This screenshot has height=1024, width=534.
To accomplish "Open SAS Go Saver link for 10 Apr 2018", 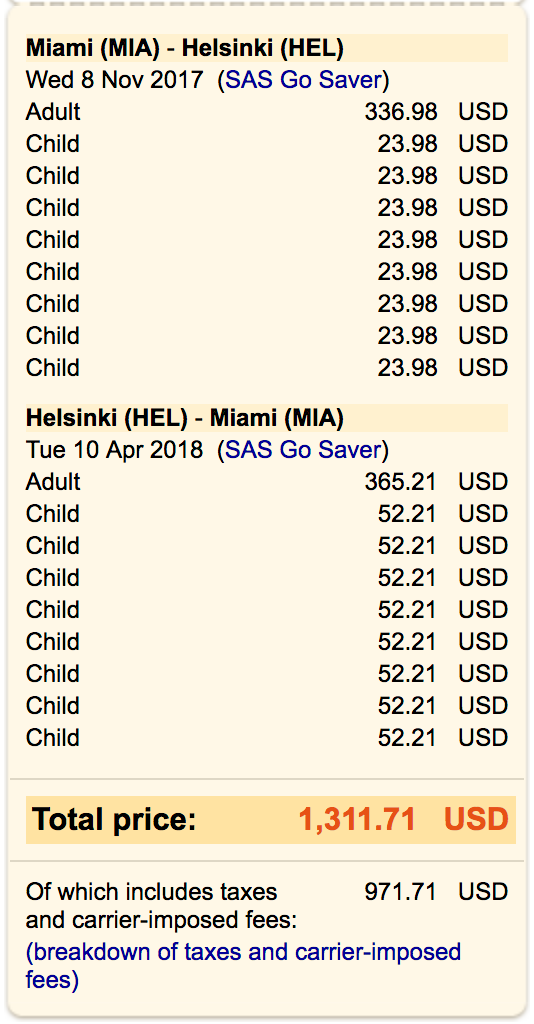I will tap(303, 449).
